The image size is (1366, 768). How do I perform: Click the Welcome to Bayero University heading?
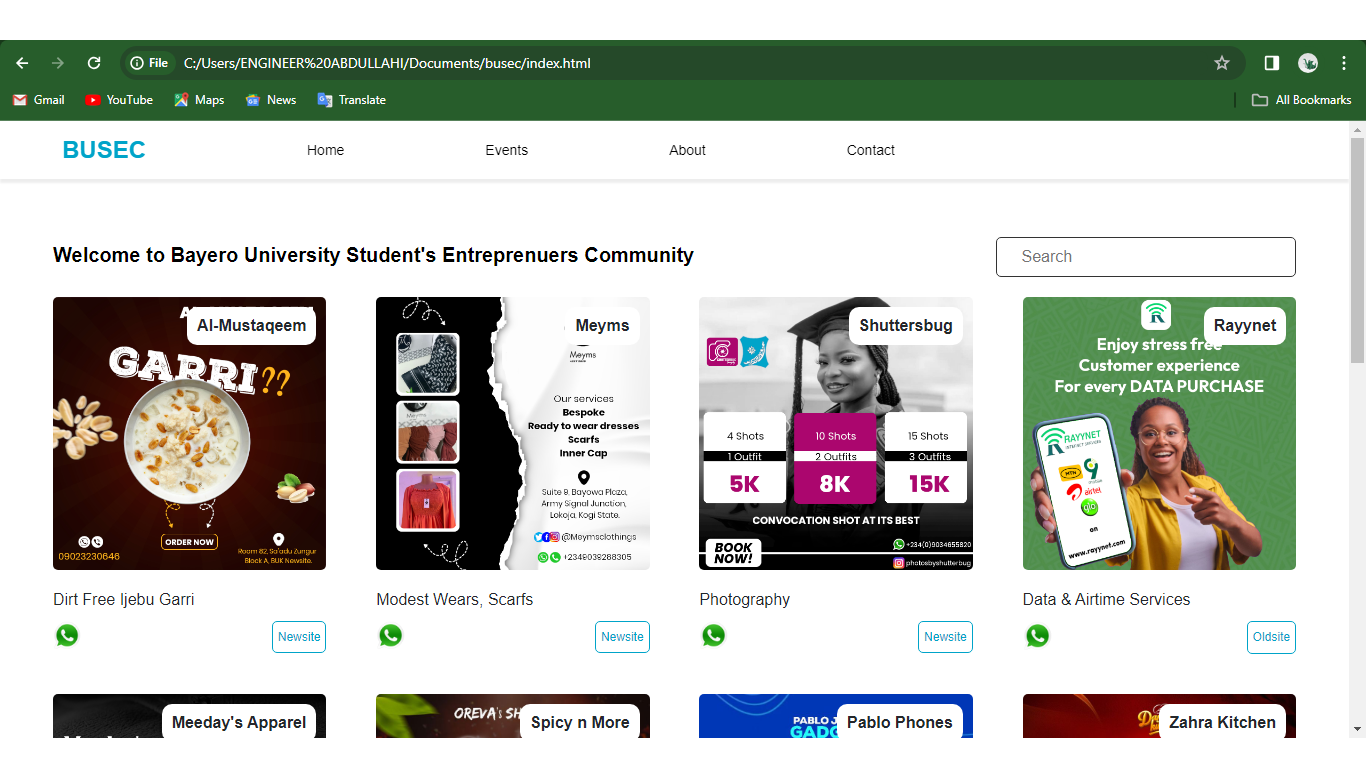373,255
